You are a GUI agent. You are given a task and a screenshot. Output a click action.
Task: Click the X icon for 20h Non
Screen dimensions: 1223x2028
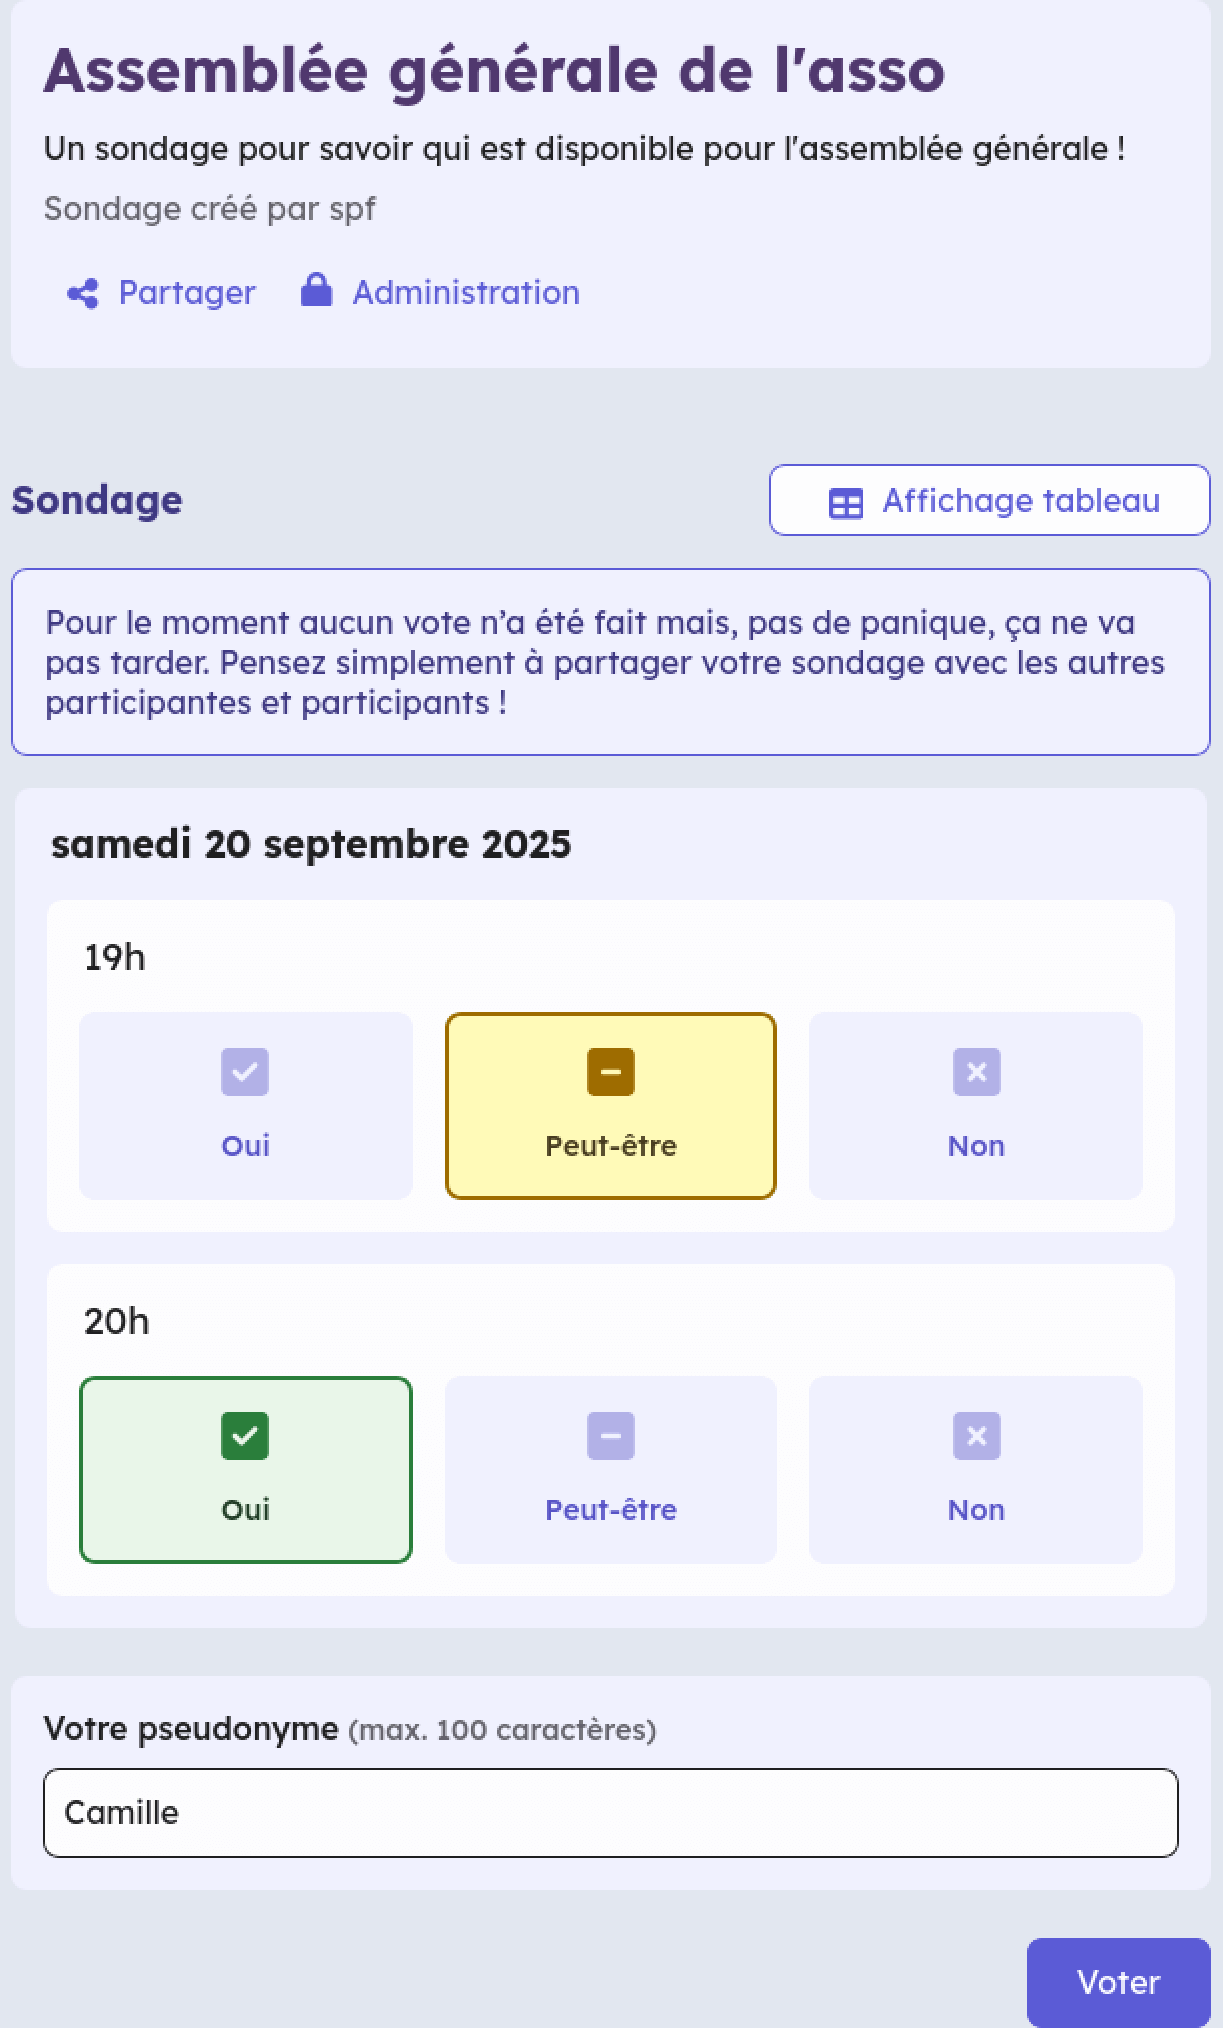[x=977, y=1436]
